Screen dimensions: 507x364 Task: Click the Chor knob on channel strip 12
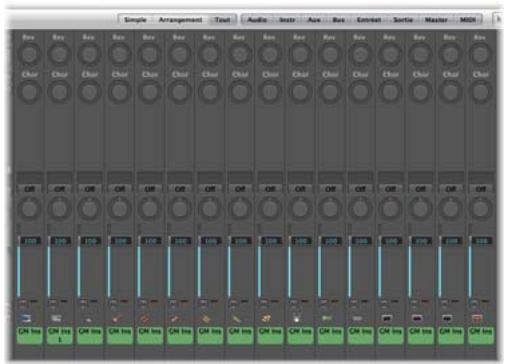click(360, 92)
